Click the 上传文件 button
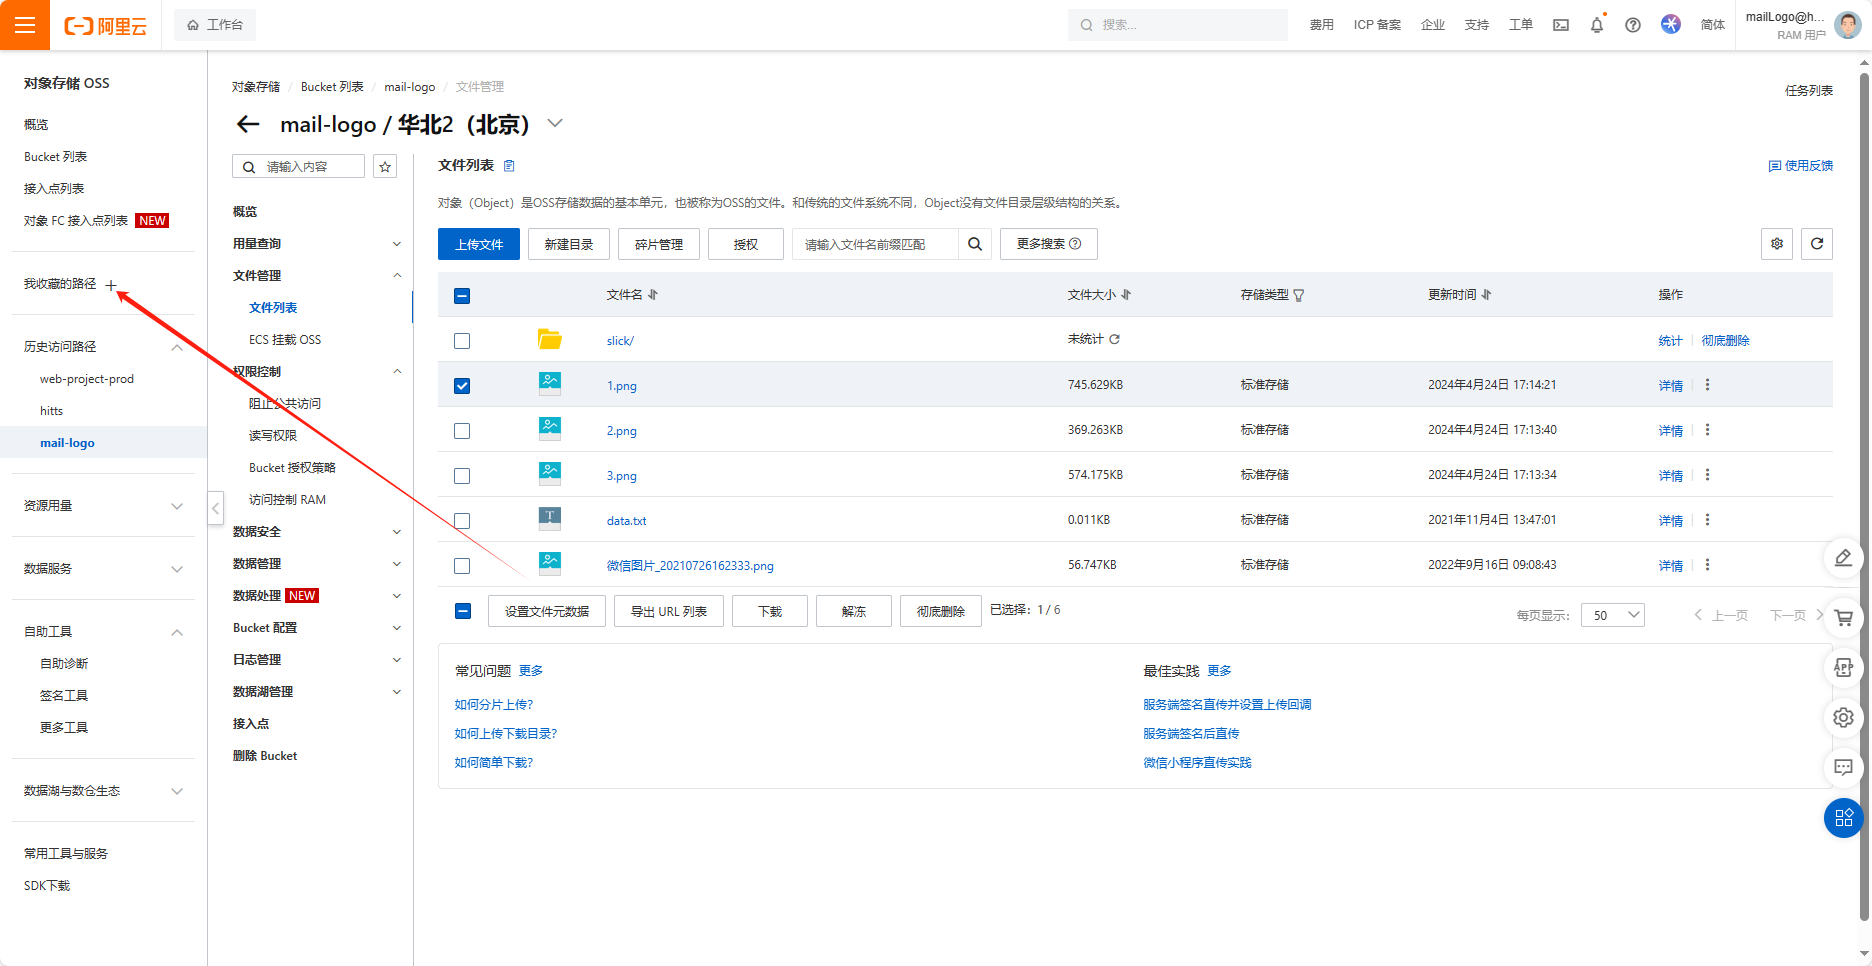This screenshot has height=966, width=1872. (x=478, y=244)
